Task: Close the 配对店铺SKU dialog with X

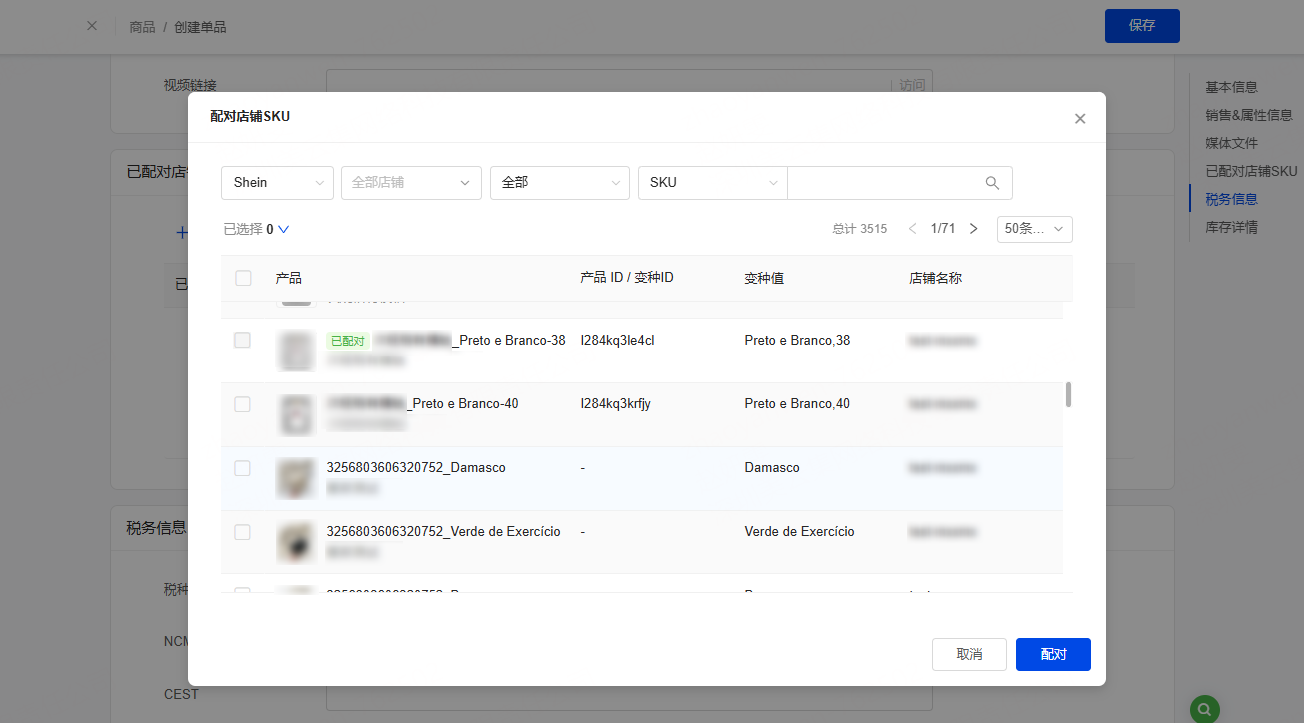Action: click(1079, 118)
